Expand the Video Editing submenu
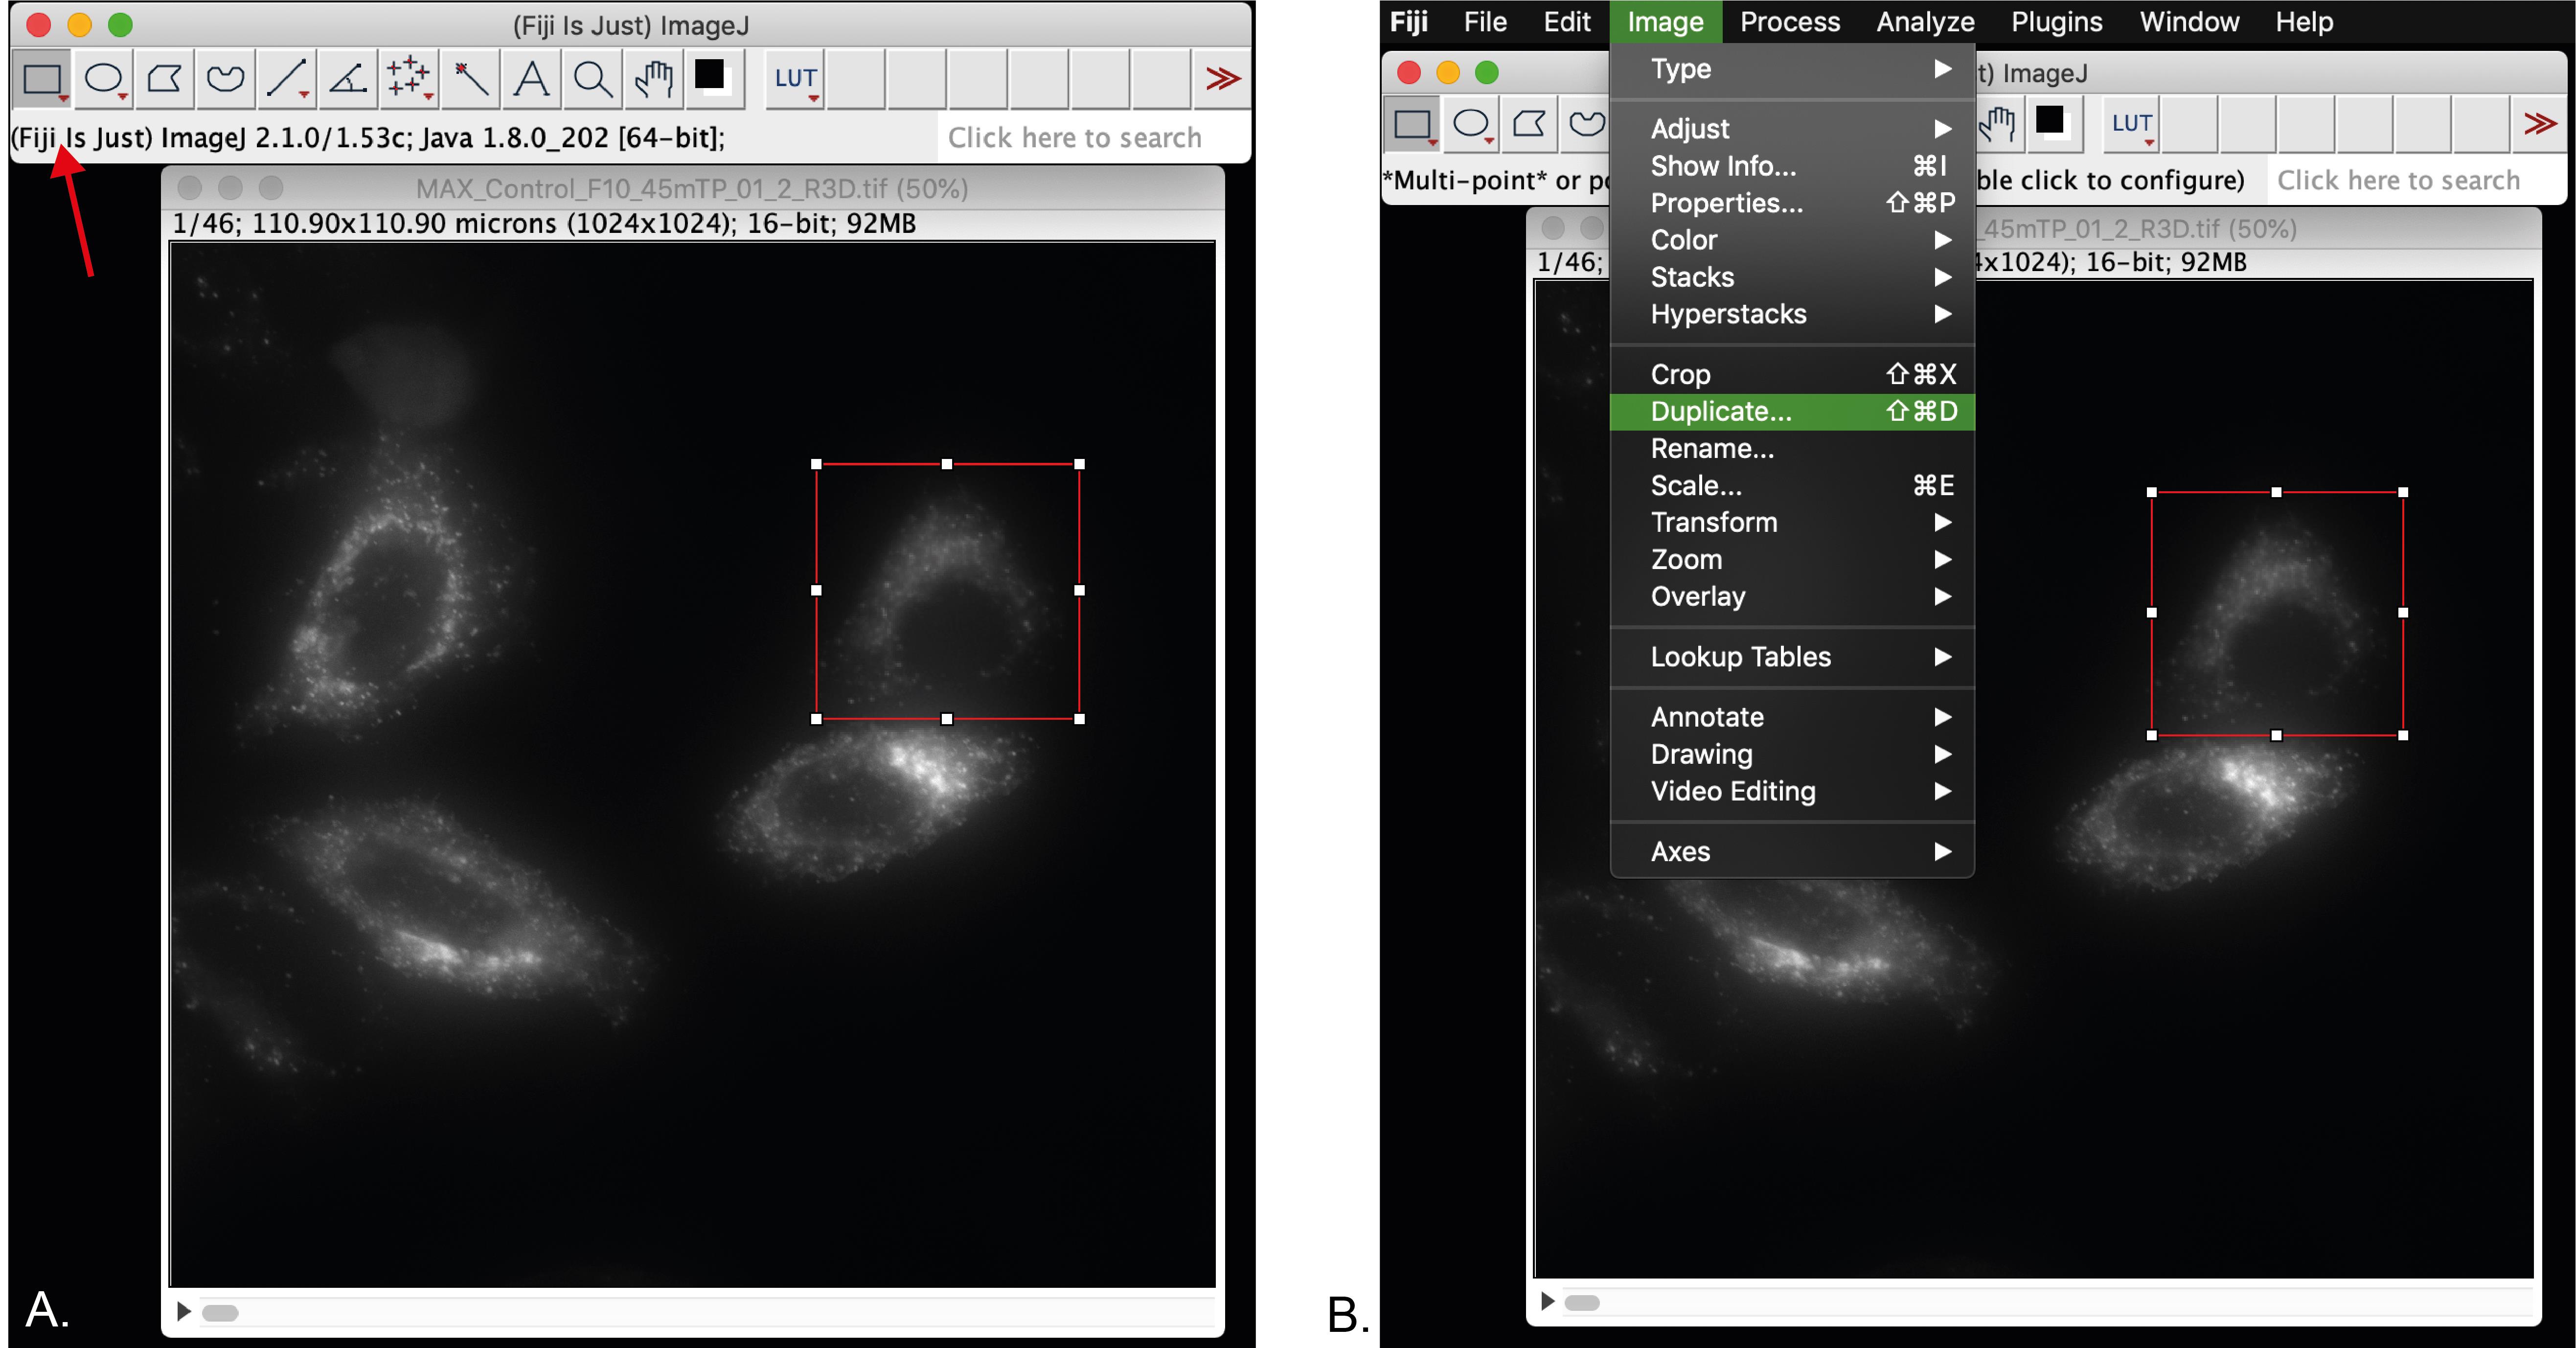Viewport: 2576px width, 1348px height. click(1792, 791)
